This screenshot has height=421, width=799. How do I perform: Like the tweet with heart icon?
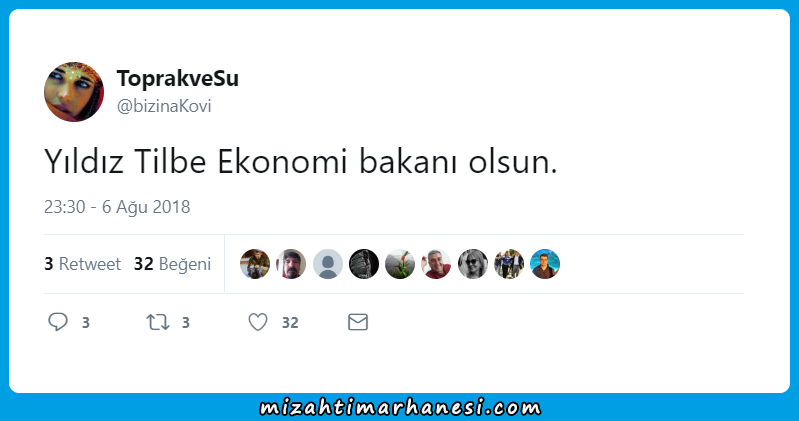point(258,322)
